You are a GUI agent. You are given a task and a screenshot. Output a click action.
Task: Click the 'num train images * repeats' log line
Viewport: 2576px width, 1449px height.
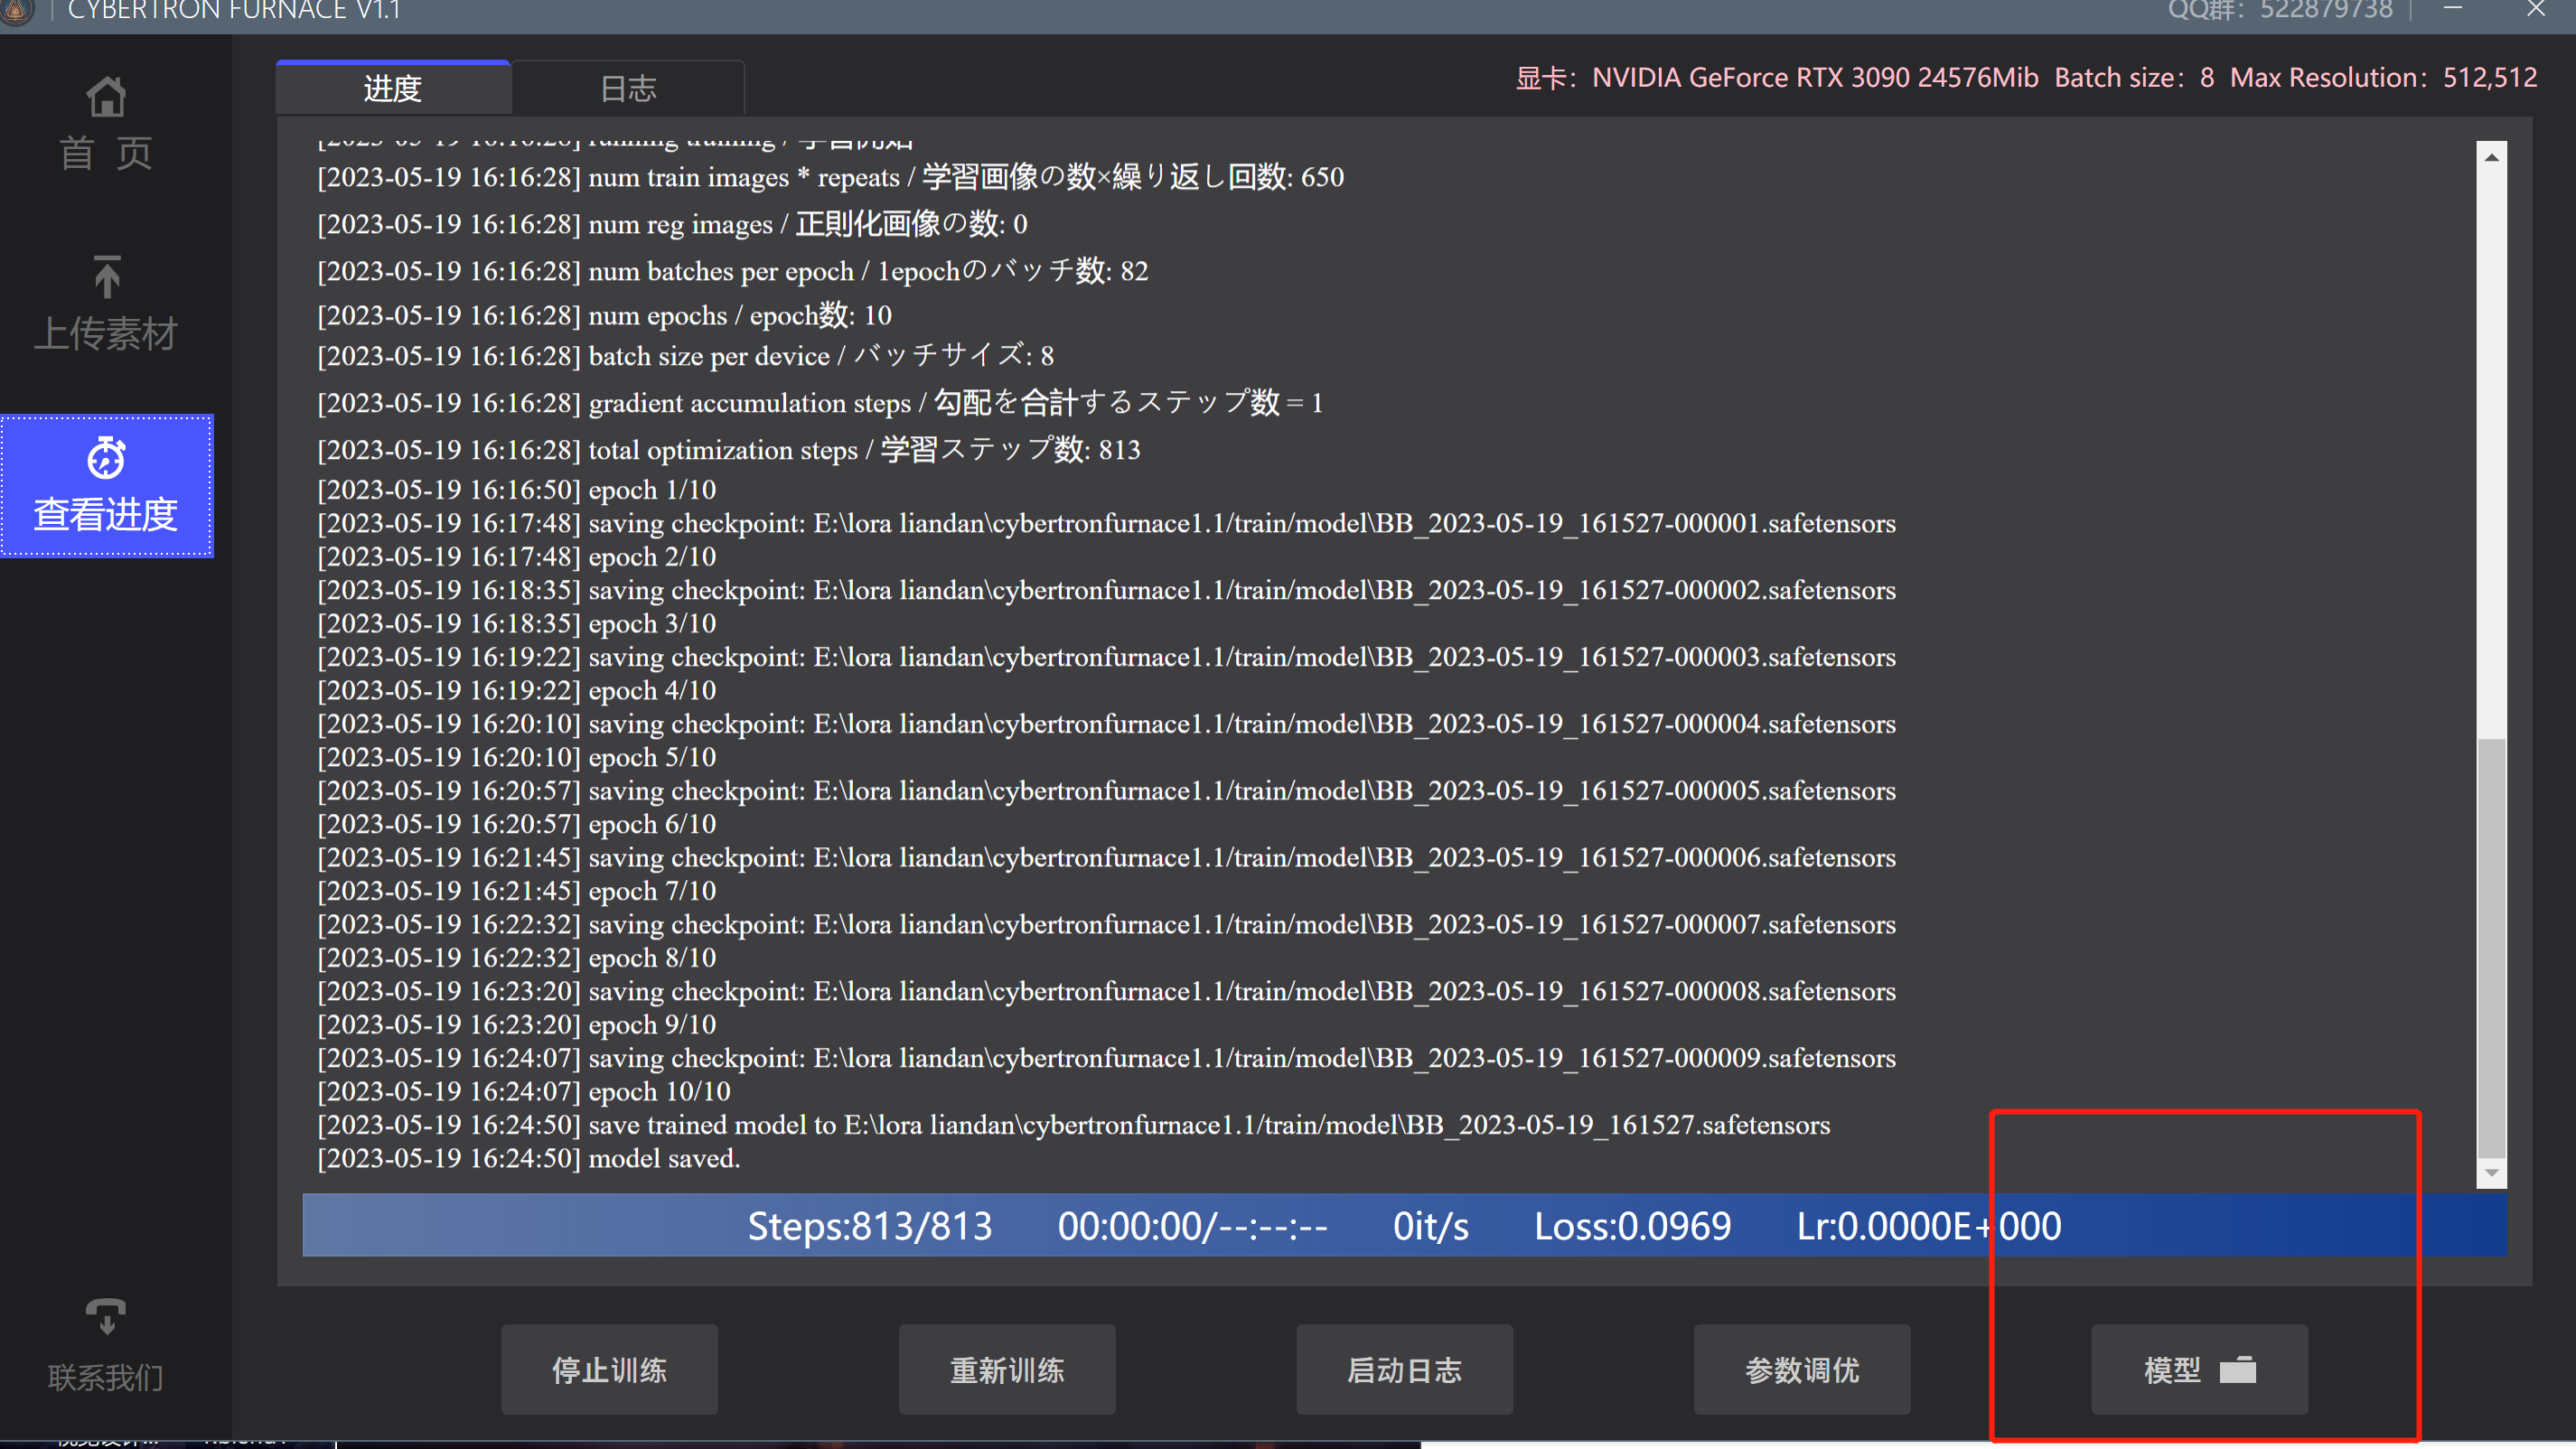tap(831, 177)
